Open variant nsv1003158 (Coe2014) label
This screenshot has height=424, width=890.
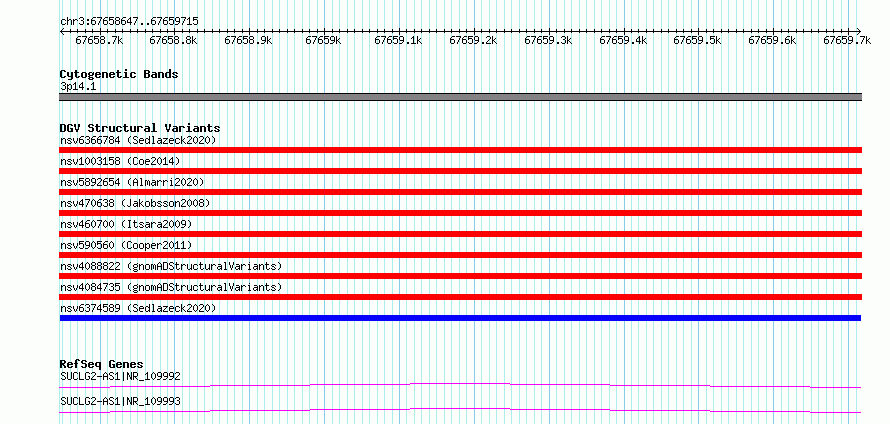[x=120, y=161]
